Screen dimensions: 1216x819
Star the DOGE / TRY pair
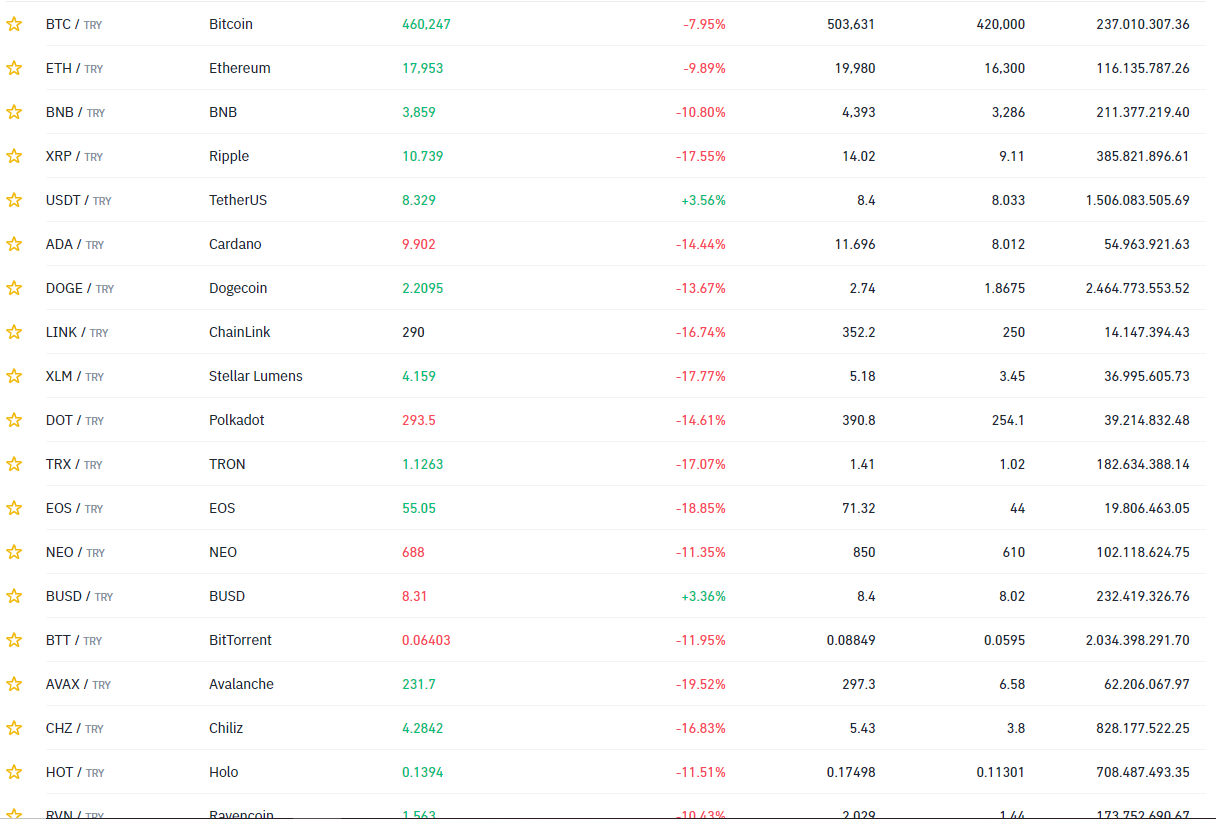pos(14,288)
